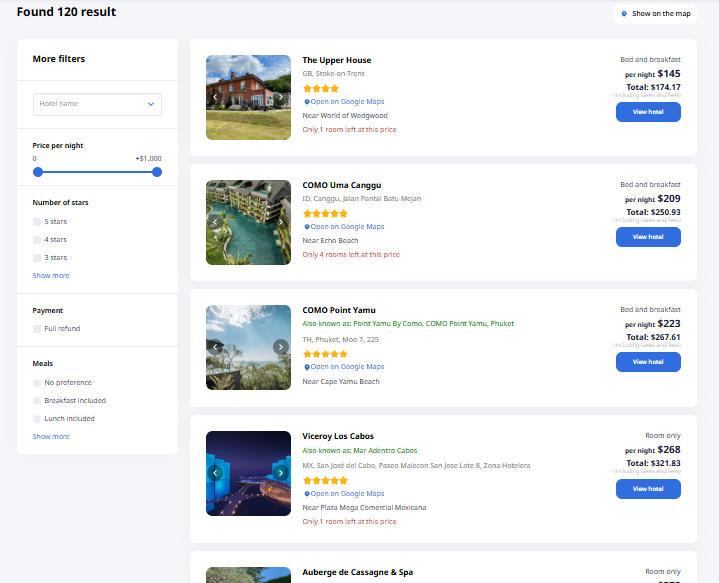Select the Breakfast included meal option
This screenshot has height=583, width=719.
click(x=37, y=401)
